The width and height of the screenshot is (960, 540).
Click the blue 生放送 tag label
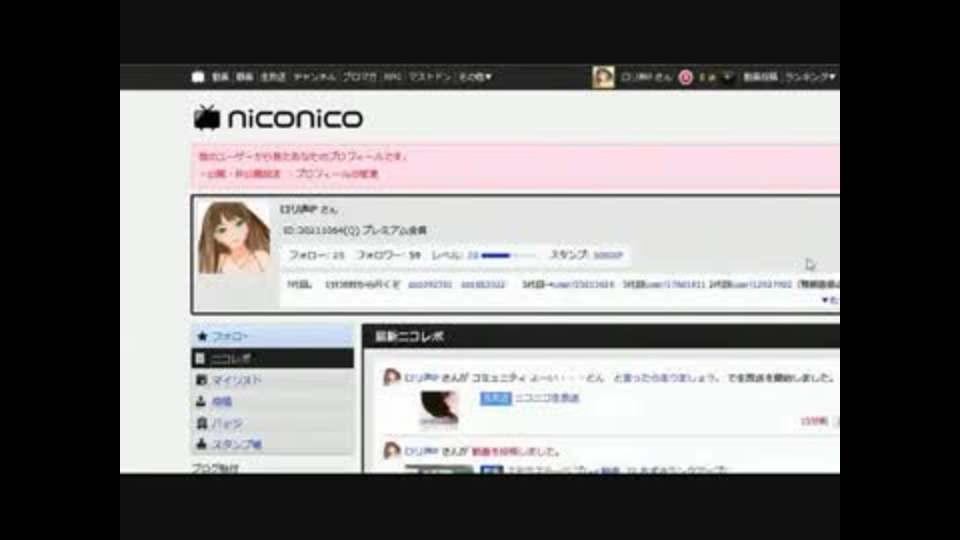pyautogui.click(x=495, y=399)
